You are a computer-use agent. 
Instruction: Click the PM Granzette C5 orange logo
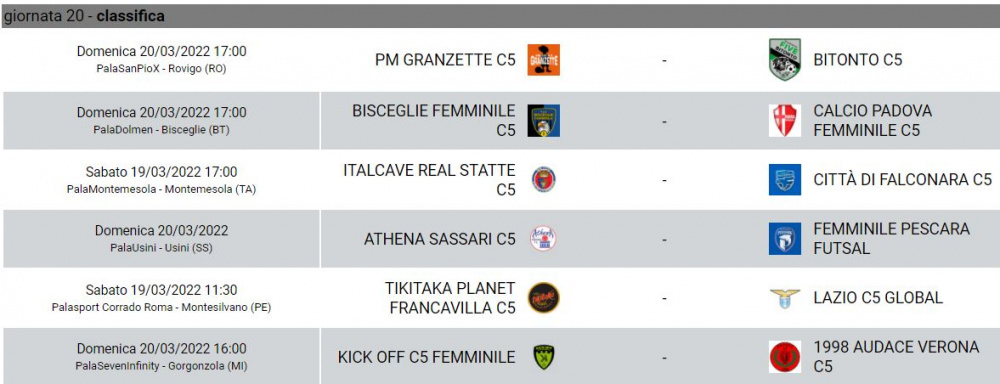pos(543,60)
